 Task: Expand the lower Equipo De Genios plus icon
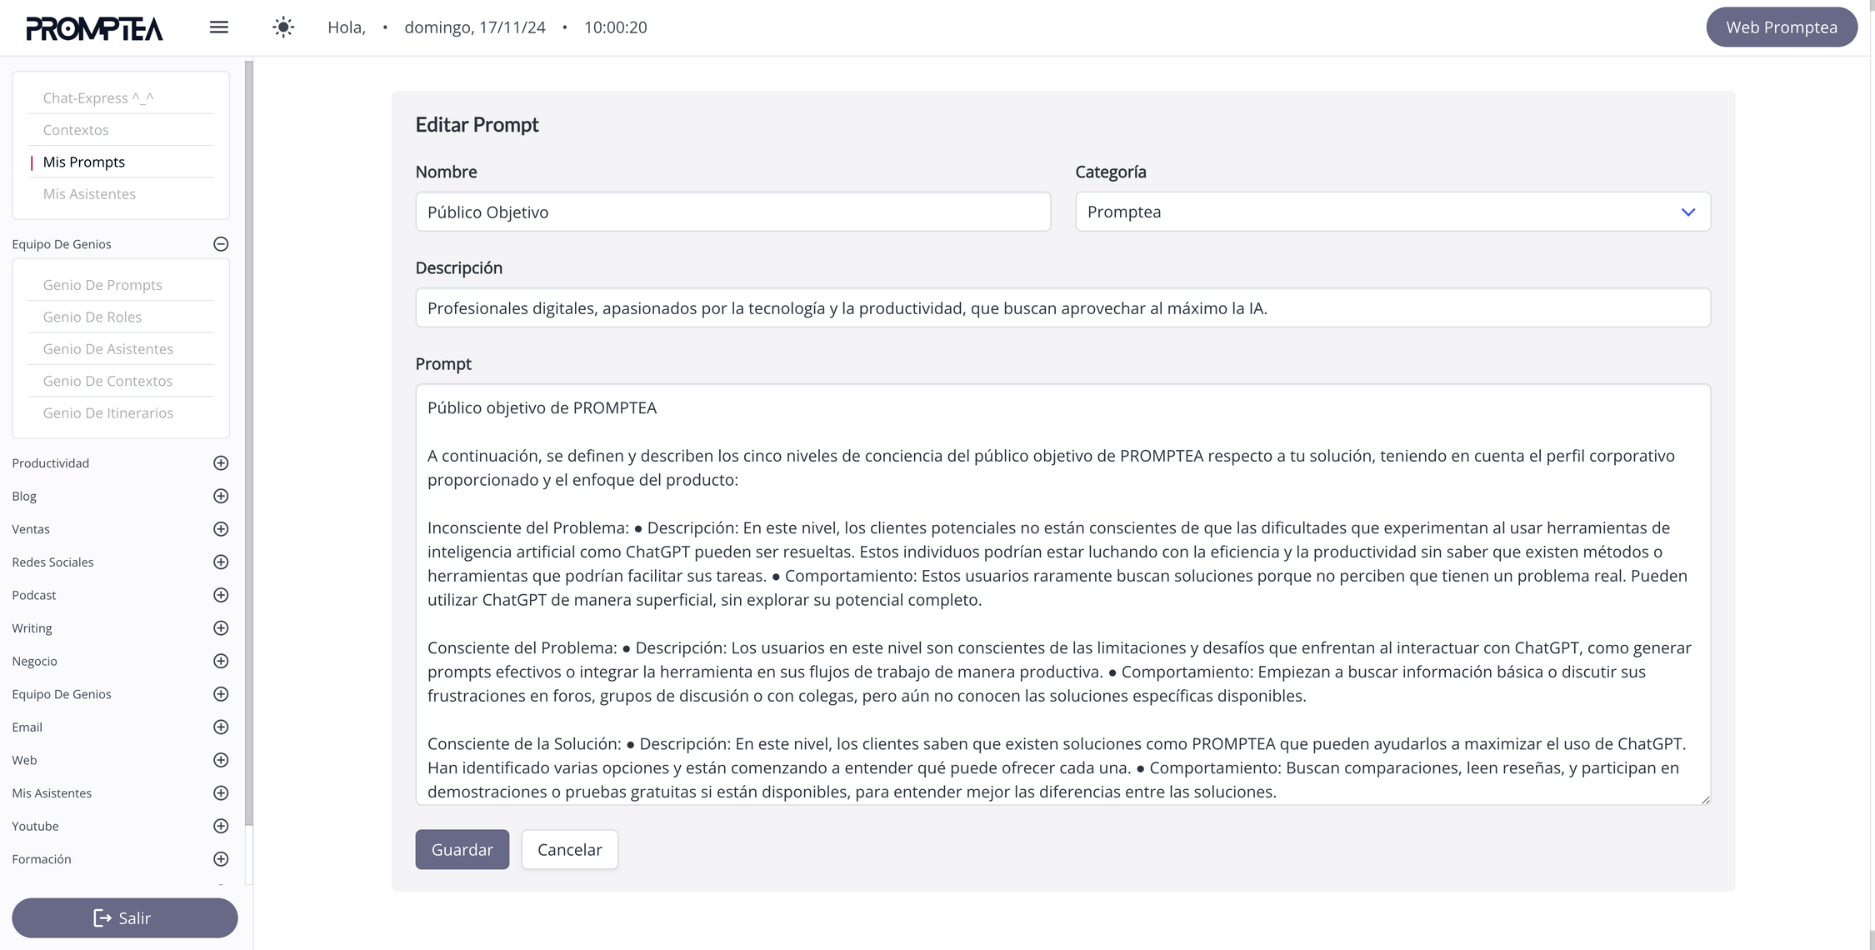(221, 694)
